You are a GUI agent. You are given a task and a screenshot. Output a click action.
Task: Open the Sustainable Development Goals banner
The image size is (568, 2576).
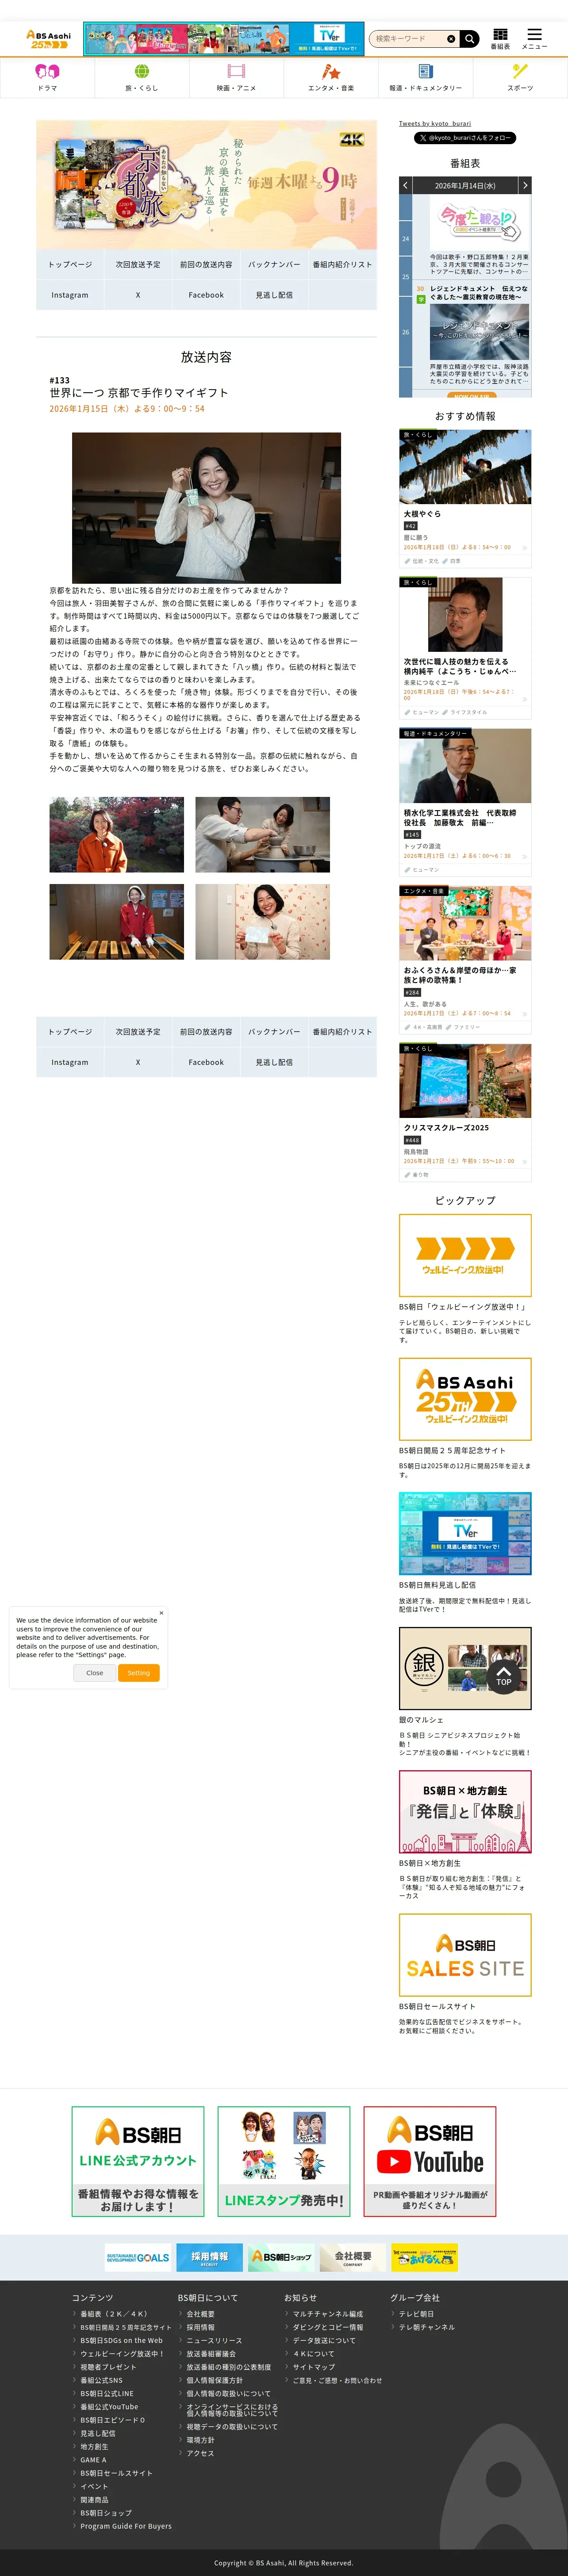coord(138,2257)
